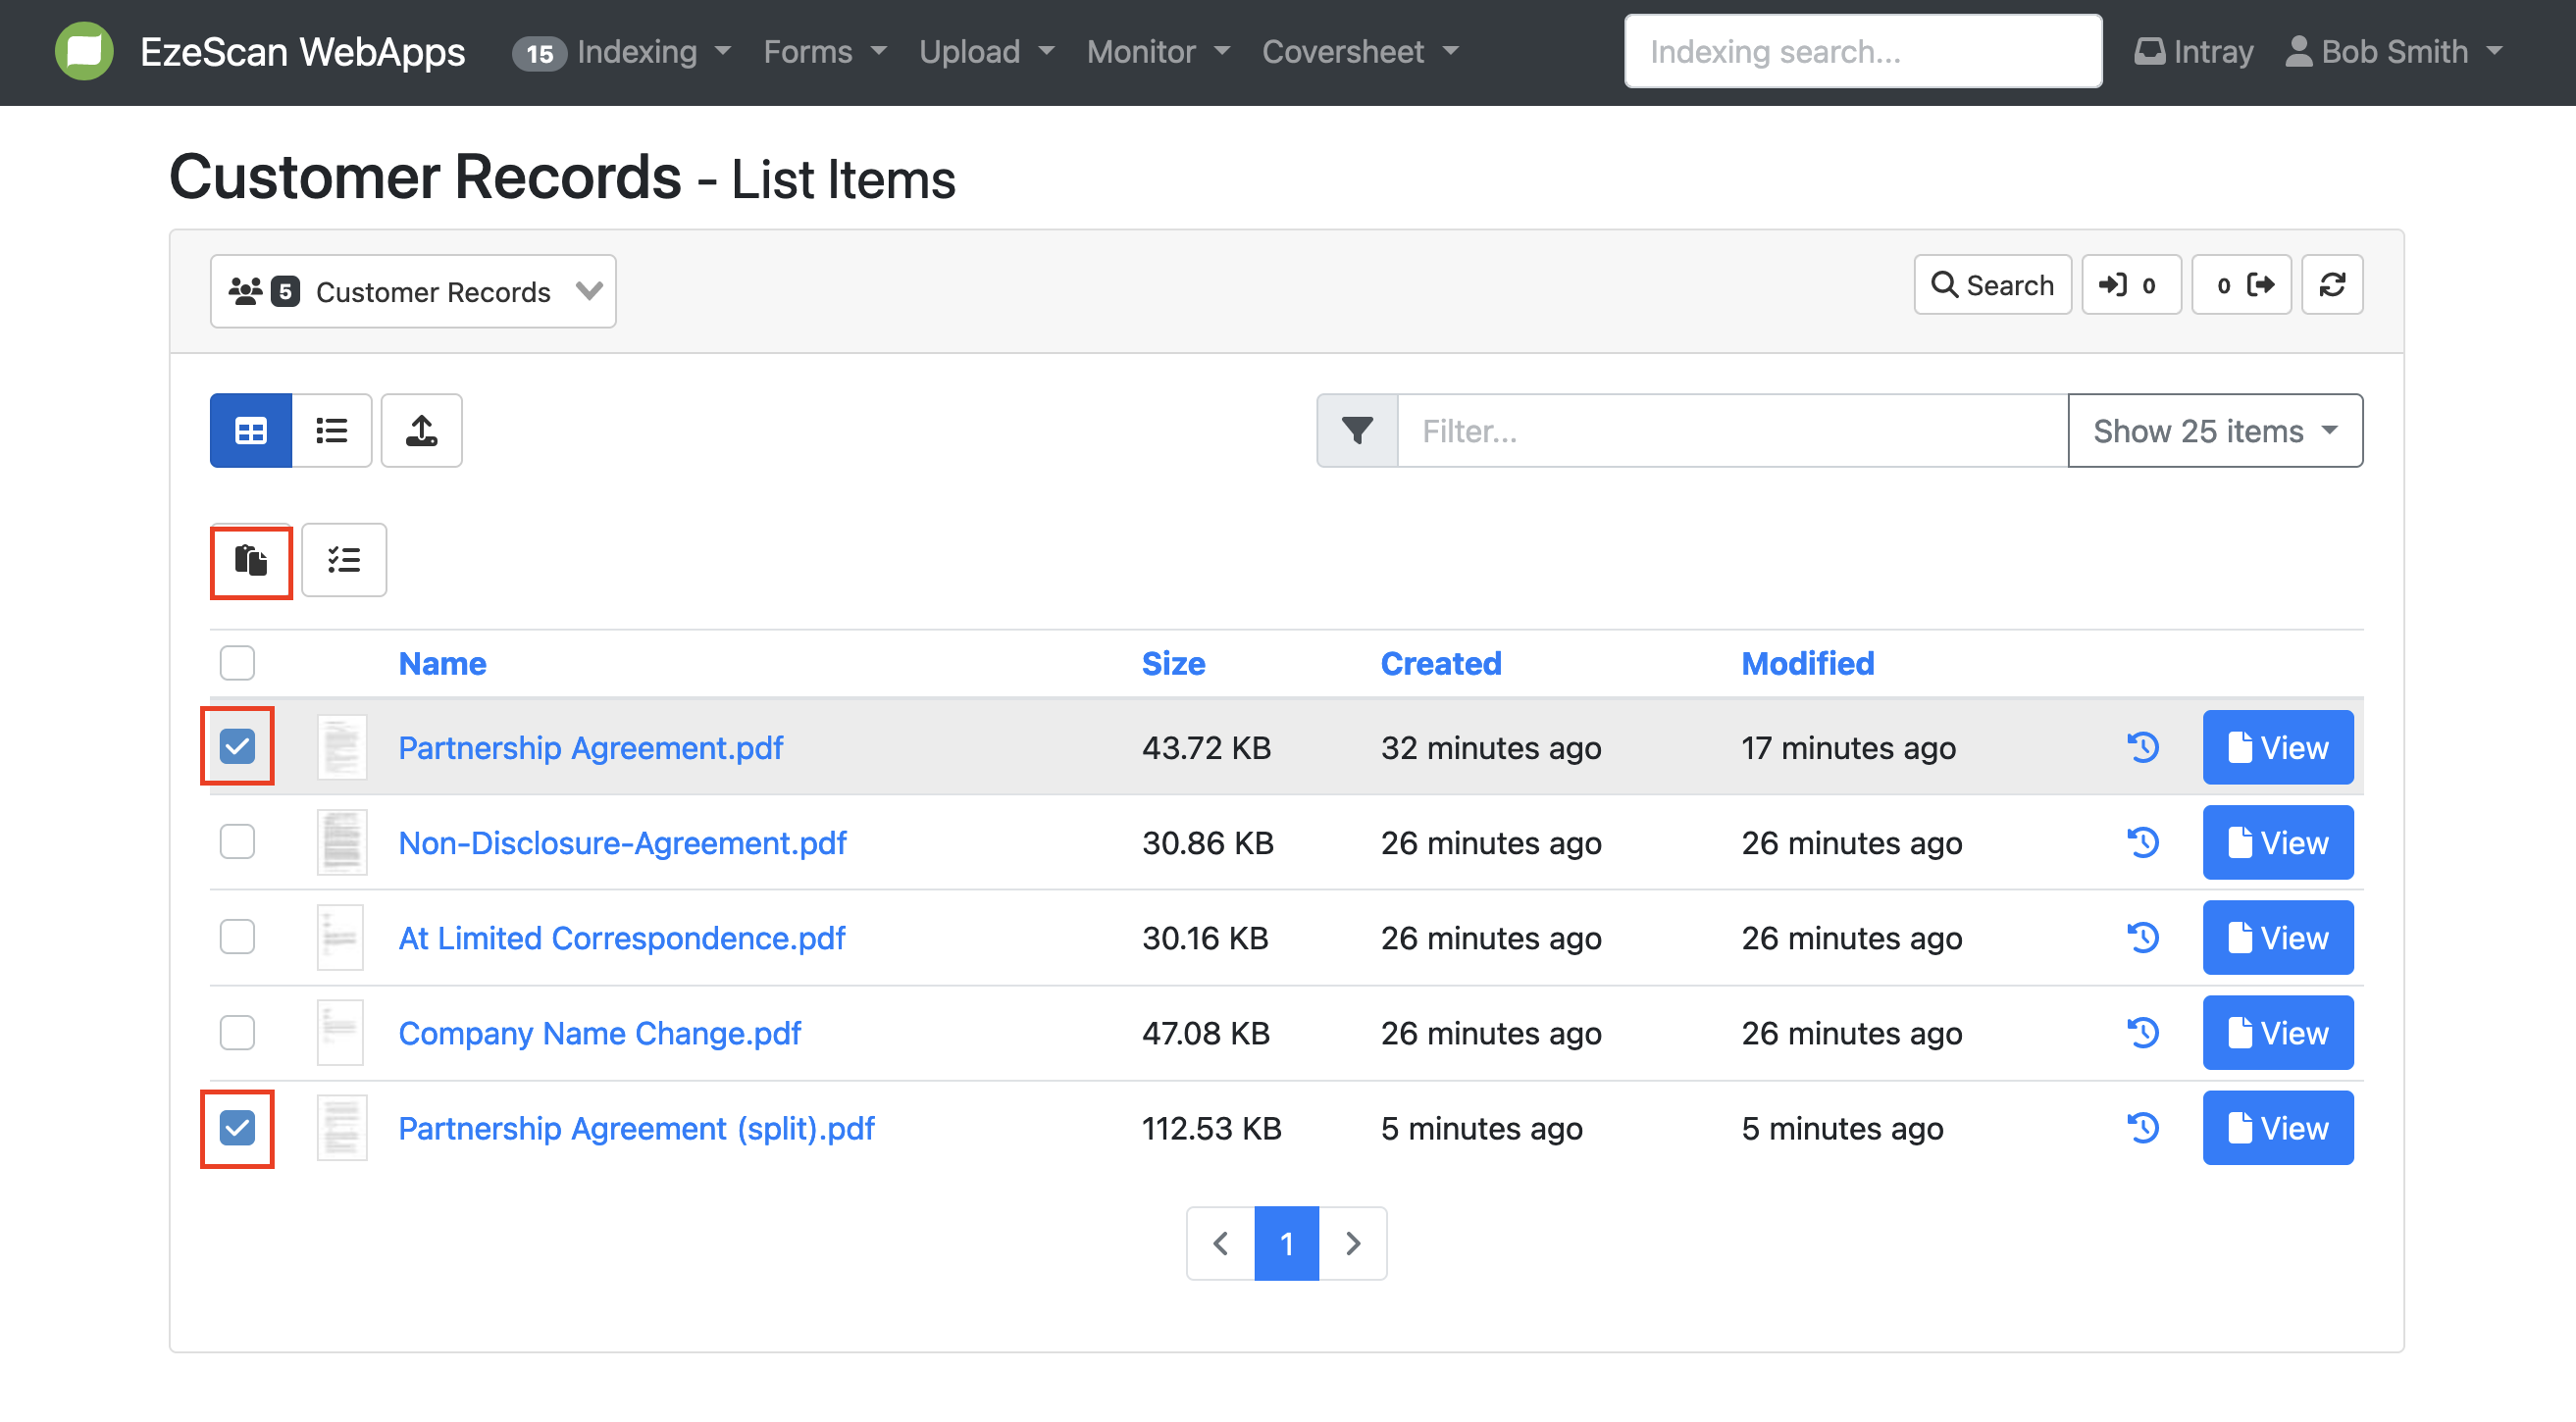Toggle the select-all header checkbox
The width and height of the screenshot is (2576, 1422).
tap(237, 663)
